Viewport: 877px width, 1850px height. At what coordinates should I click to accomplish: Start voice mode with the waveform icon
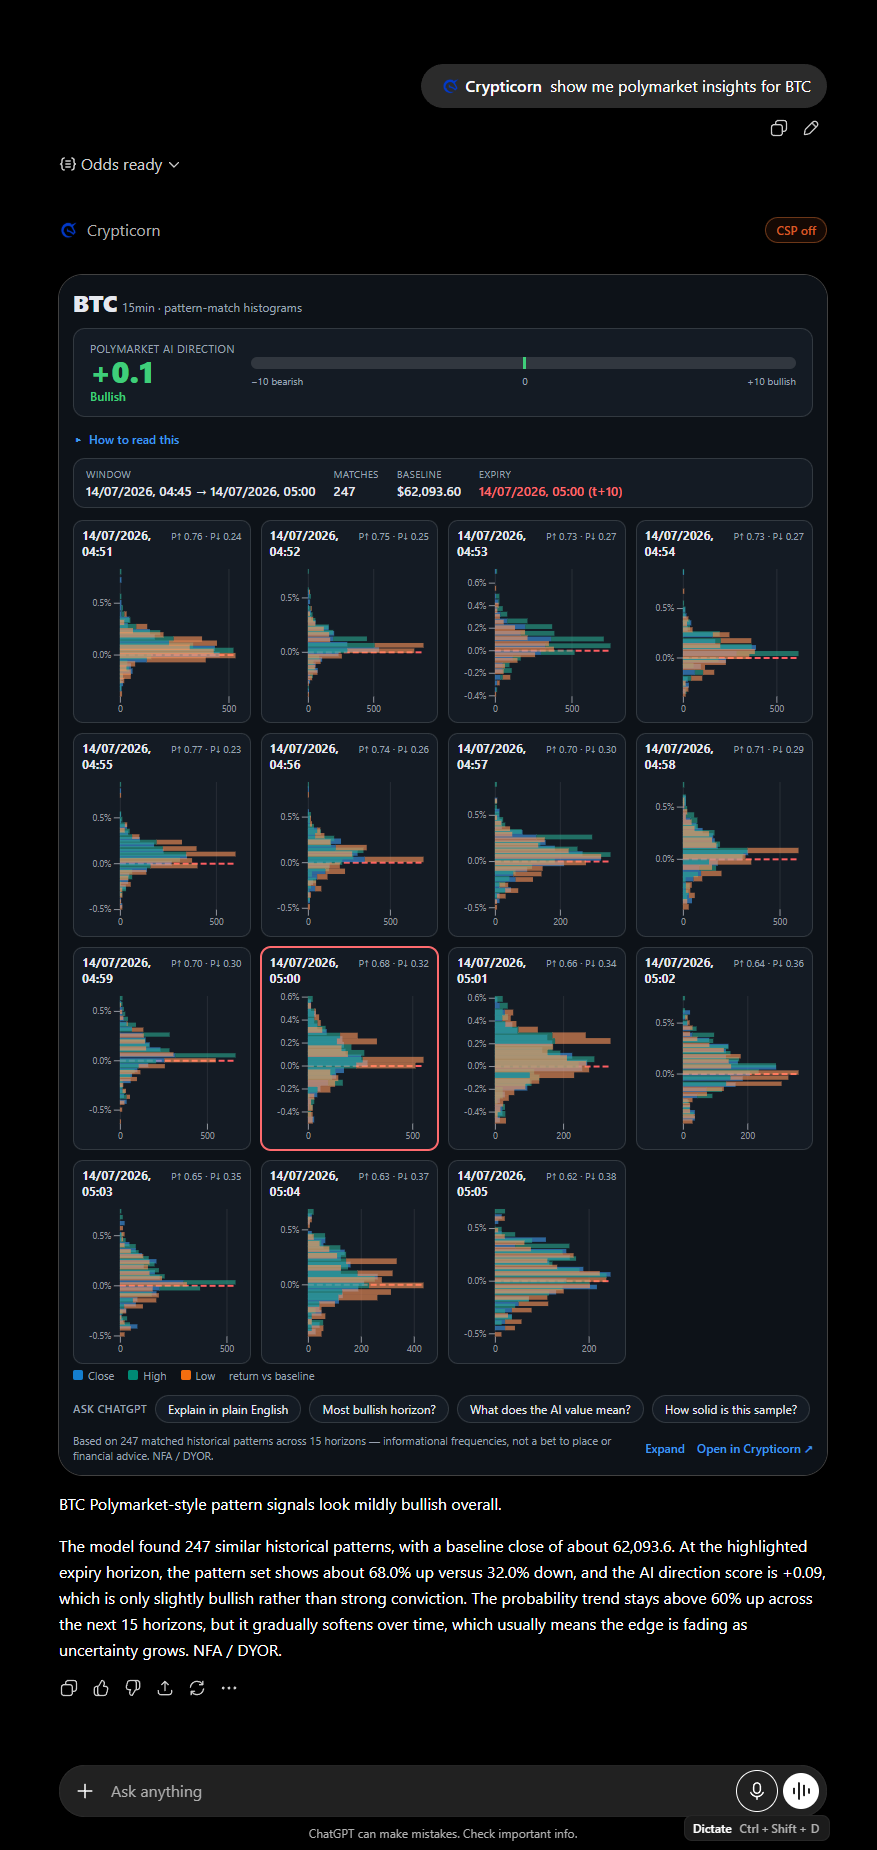[801, 1791]
